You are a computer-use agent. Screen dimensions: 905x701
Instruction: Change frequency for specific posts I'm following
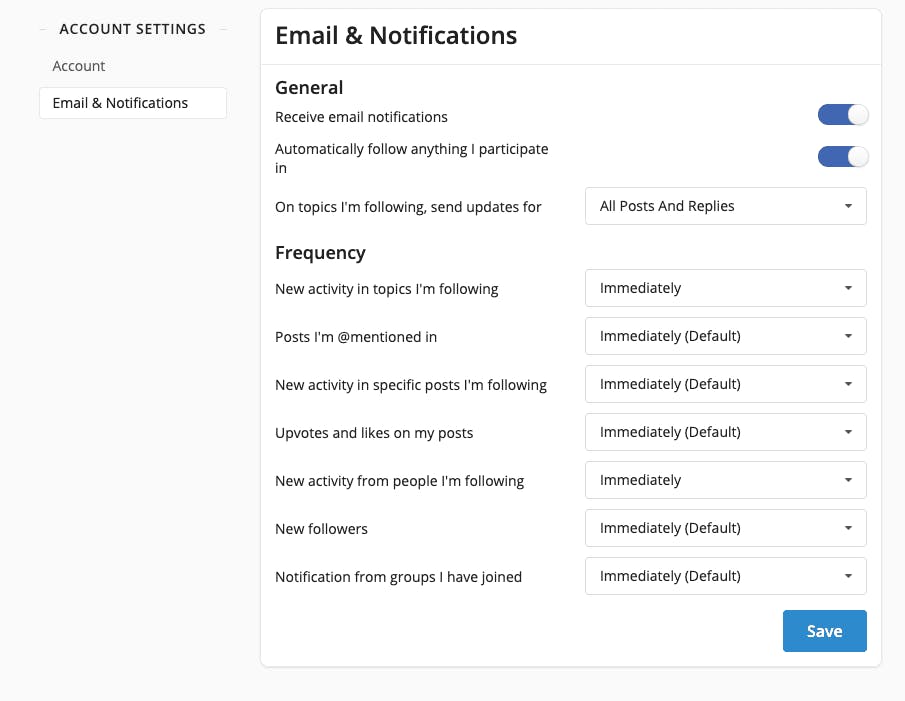[x=726, y=384]
